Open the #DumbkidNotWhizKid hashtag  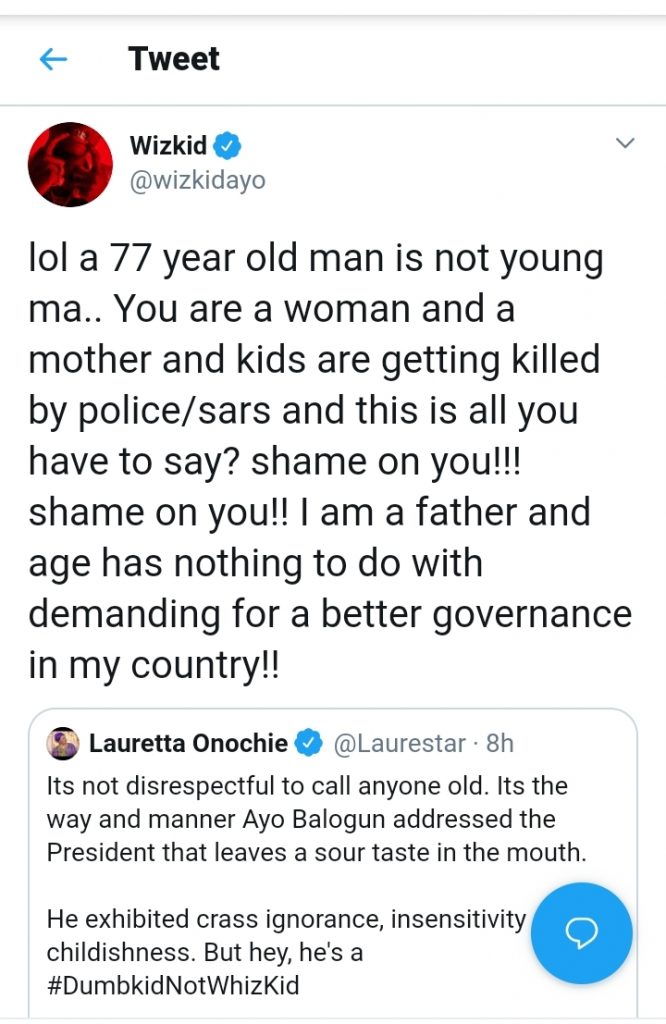[x=173, y=985]
